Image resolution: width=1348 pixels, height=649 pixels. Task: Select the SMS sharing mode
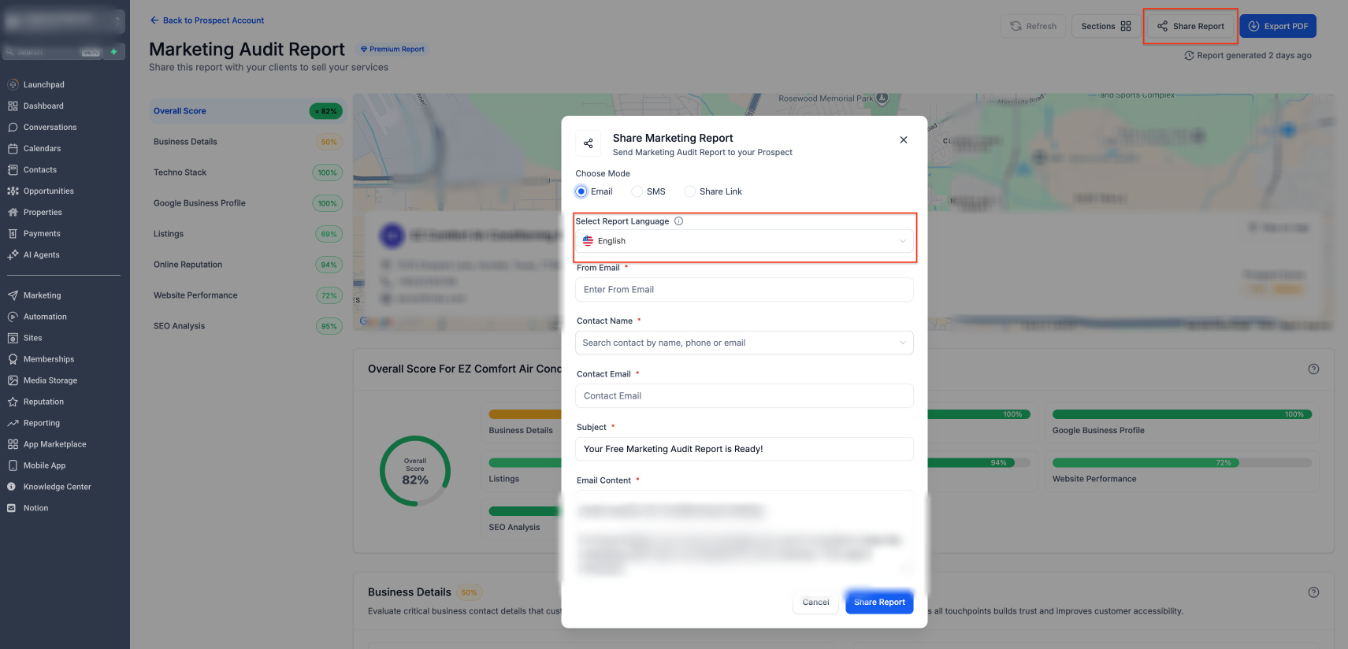(648, 191)
